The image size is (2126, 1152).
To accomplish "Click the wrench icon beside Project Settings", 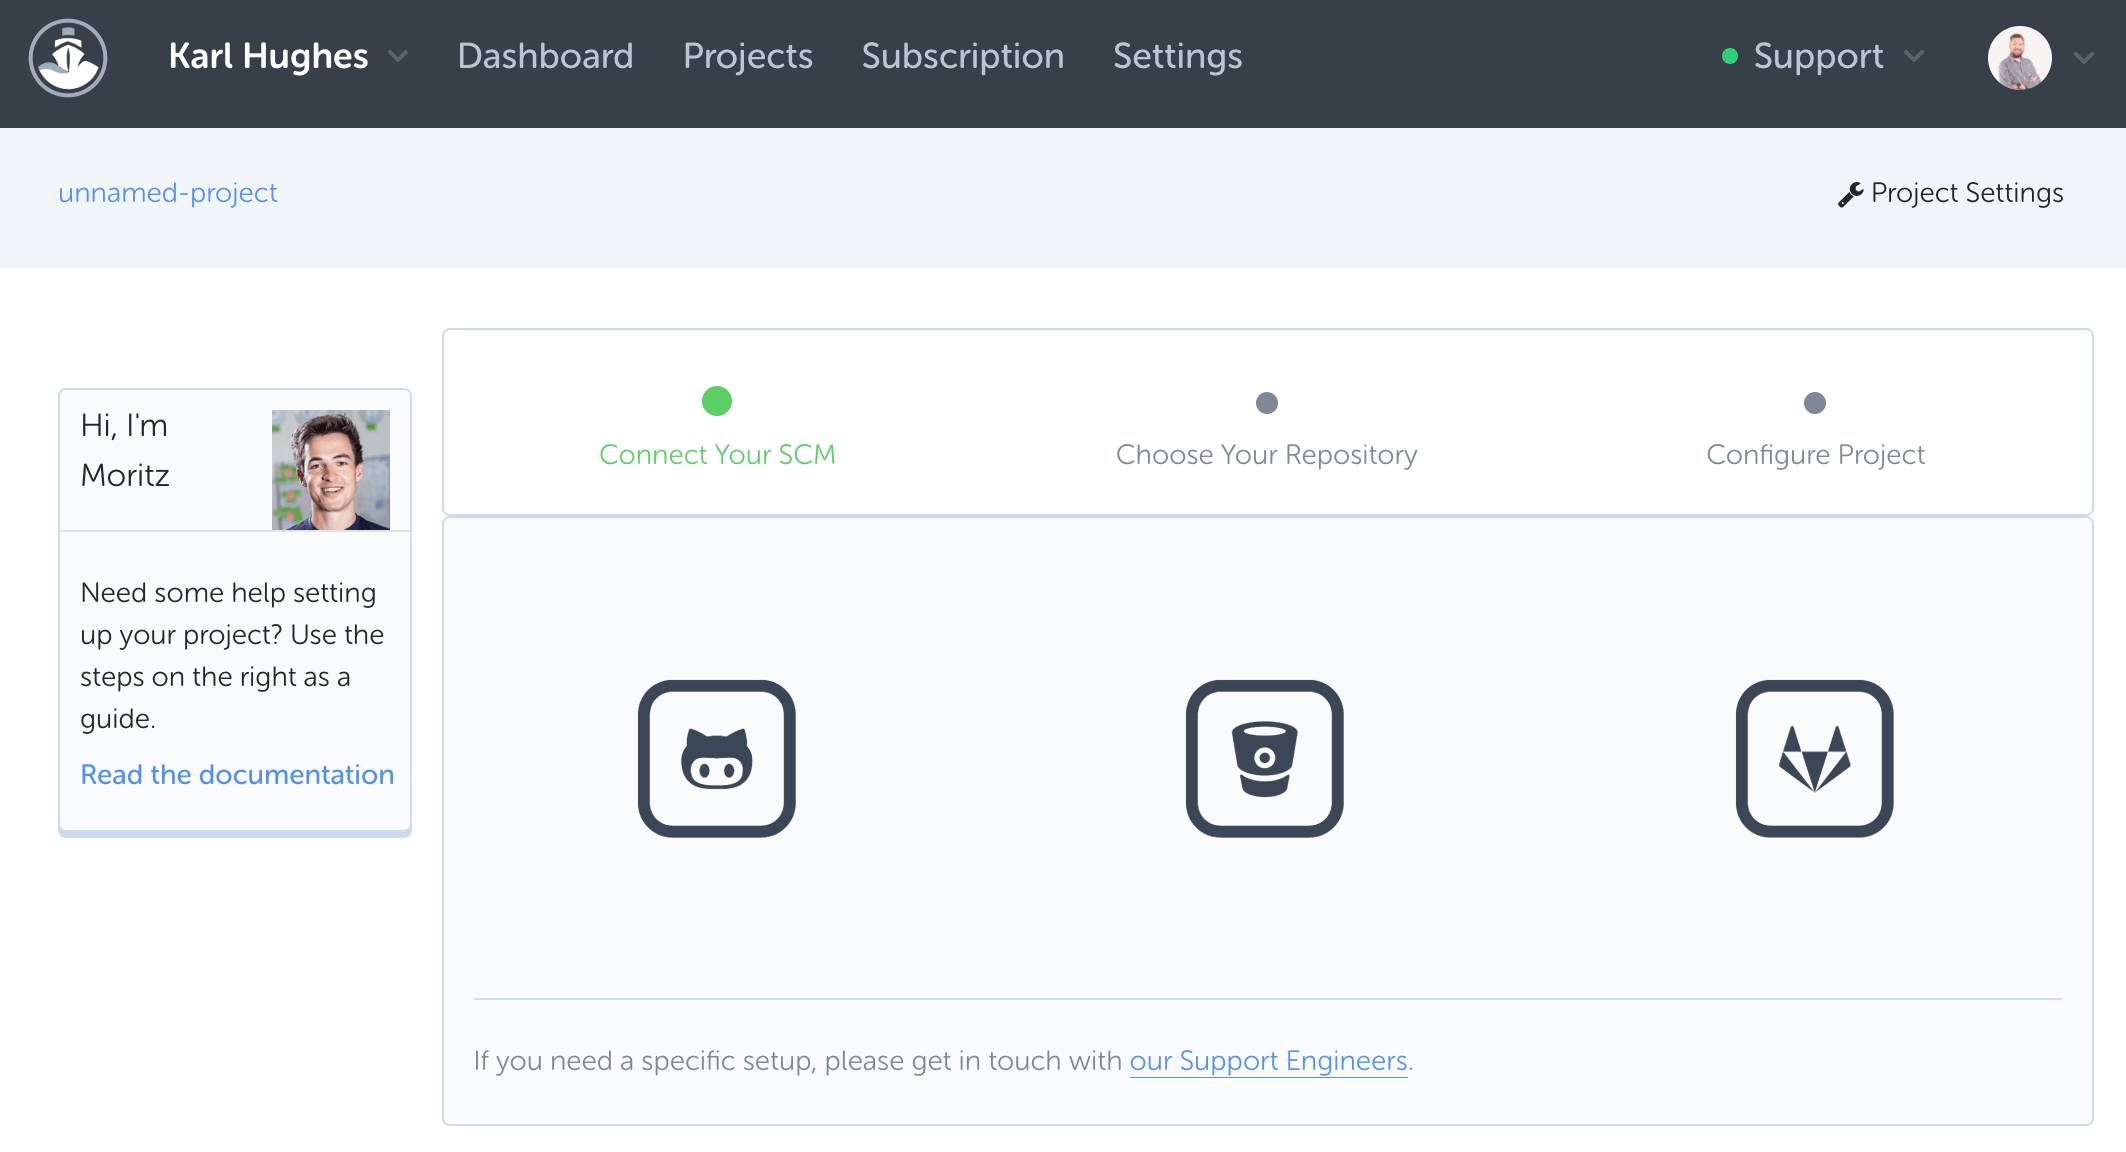I will point(1850,194).
